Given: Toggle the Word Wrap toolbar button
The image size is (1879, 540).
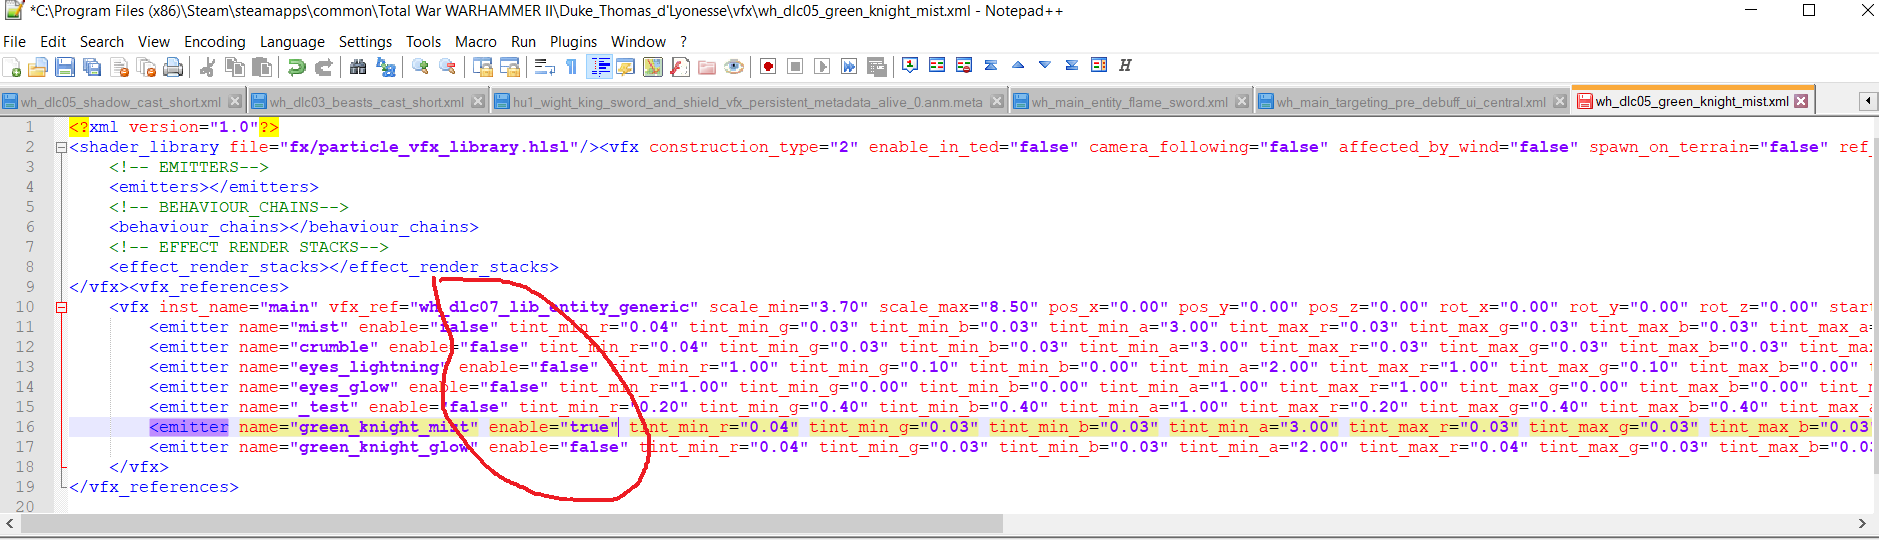Looking at the screenshot, I should click(x=544, y=67).
